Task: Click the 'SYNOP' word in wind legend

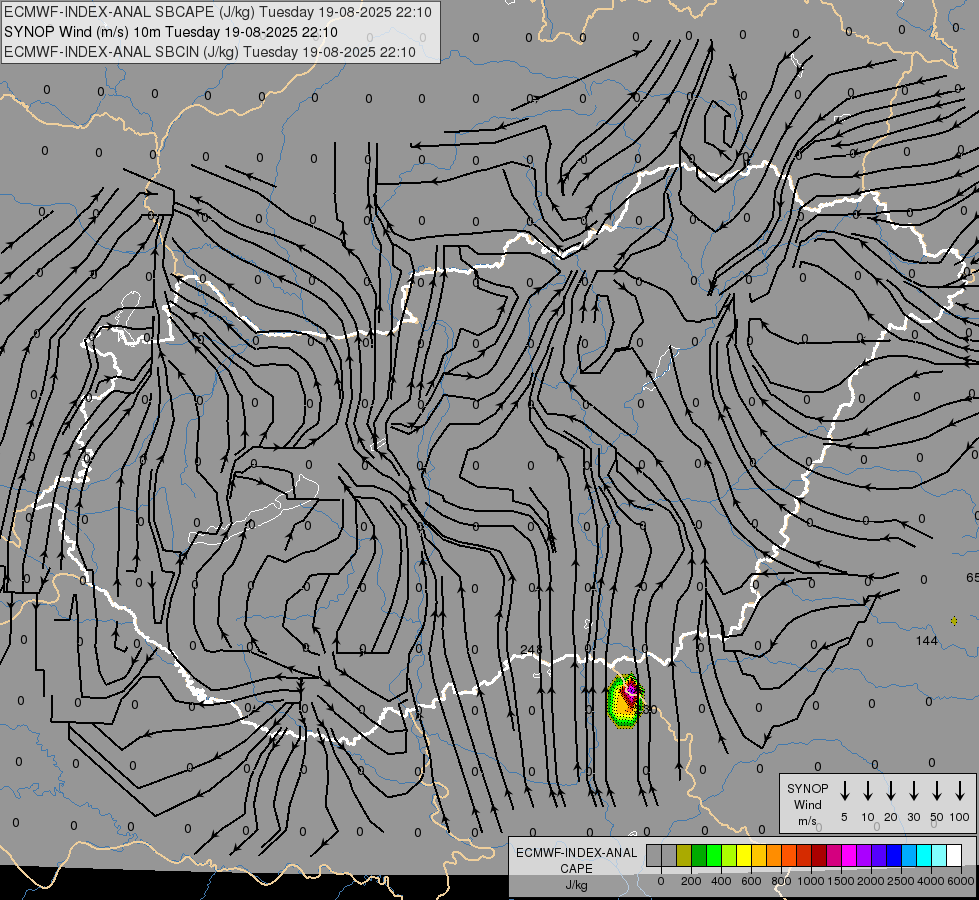Action: (x=807, y=788)
